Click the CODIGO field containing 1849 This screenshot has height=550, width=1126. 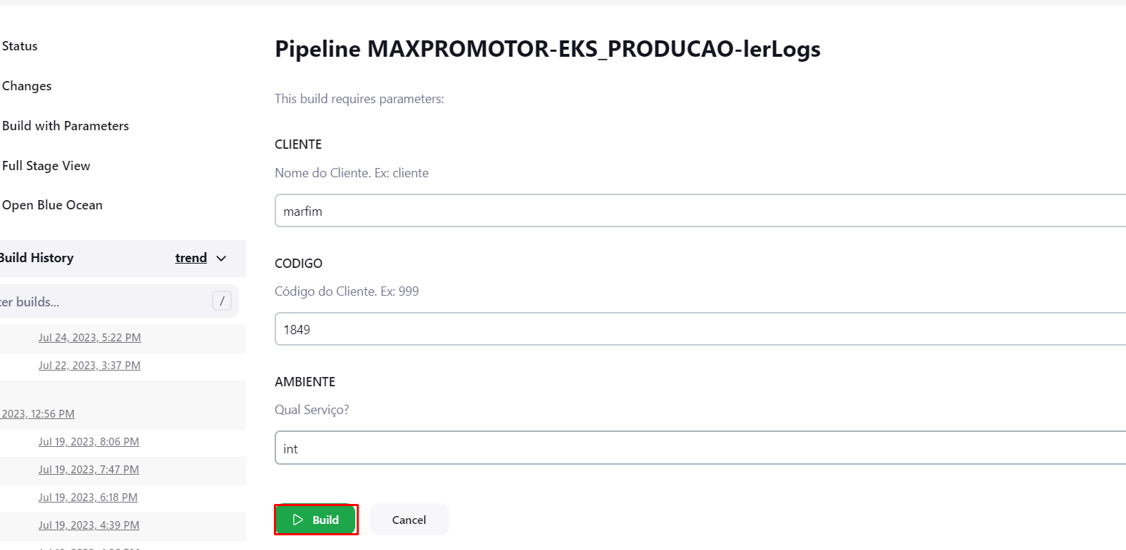coord(700,329)
